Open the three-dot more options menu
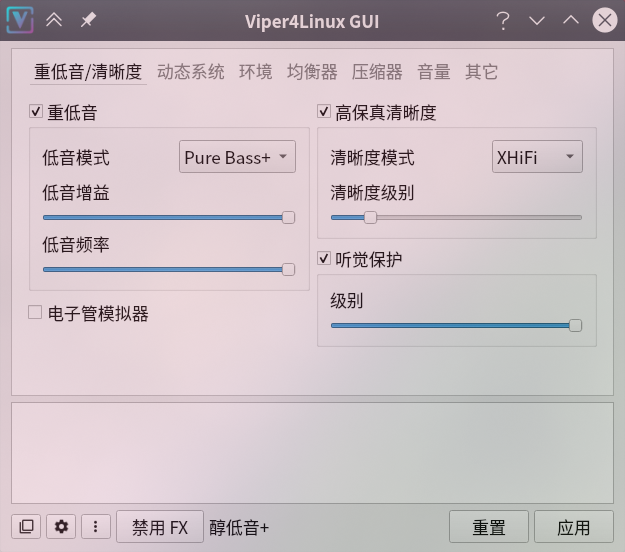Viewport: 625px width, 552px height. (x=96, y=526)
